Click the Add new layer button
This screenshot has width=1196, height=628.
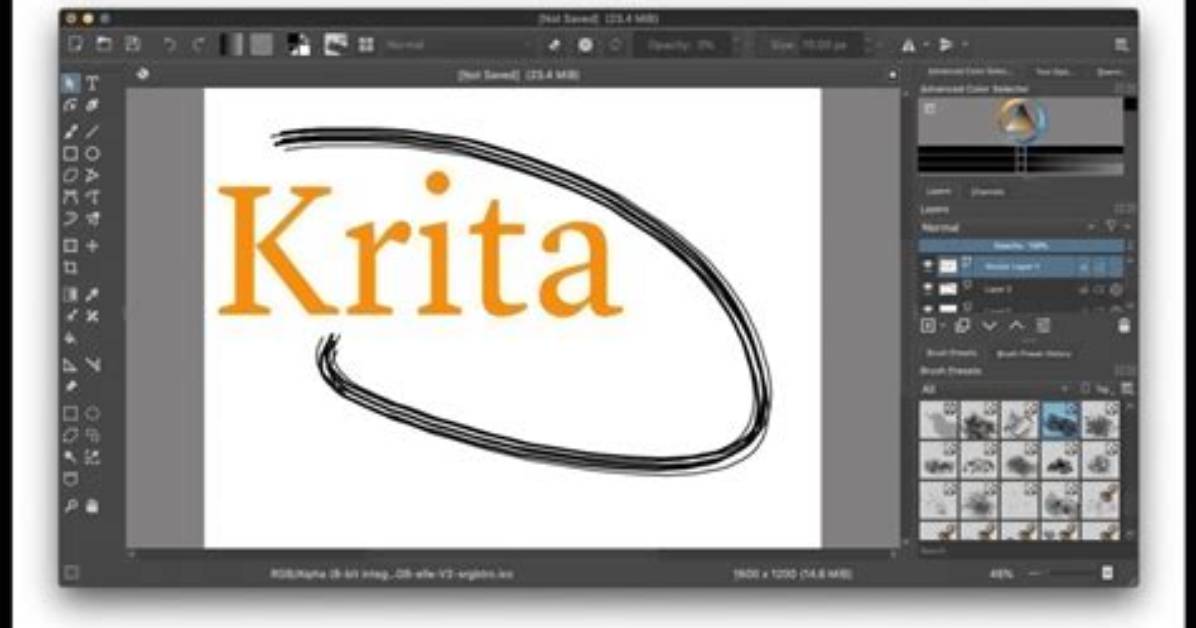pos(928,326)
